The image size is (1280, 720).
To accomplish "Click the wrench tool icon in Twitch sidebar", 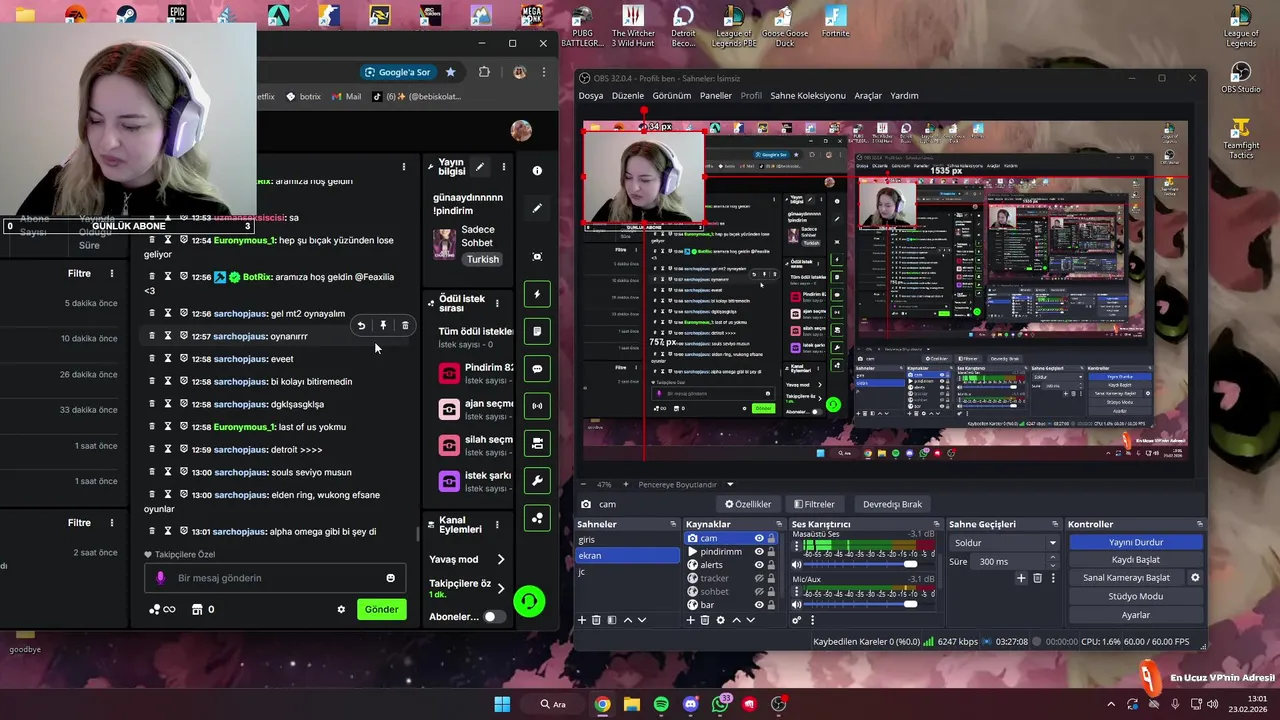I will (537, 481).
